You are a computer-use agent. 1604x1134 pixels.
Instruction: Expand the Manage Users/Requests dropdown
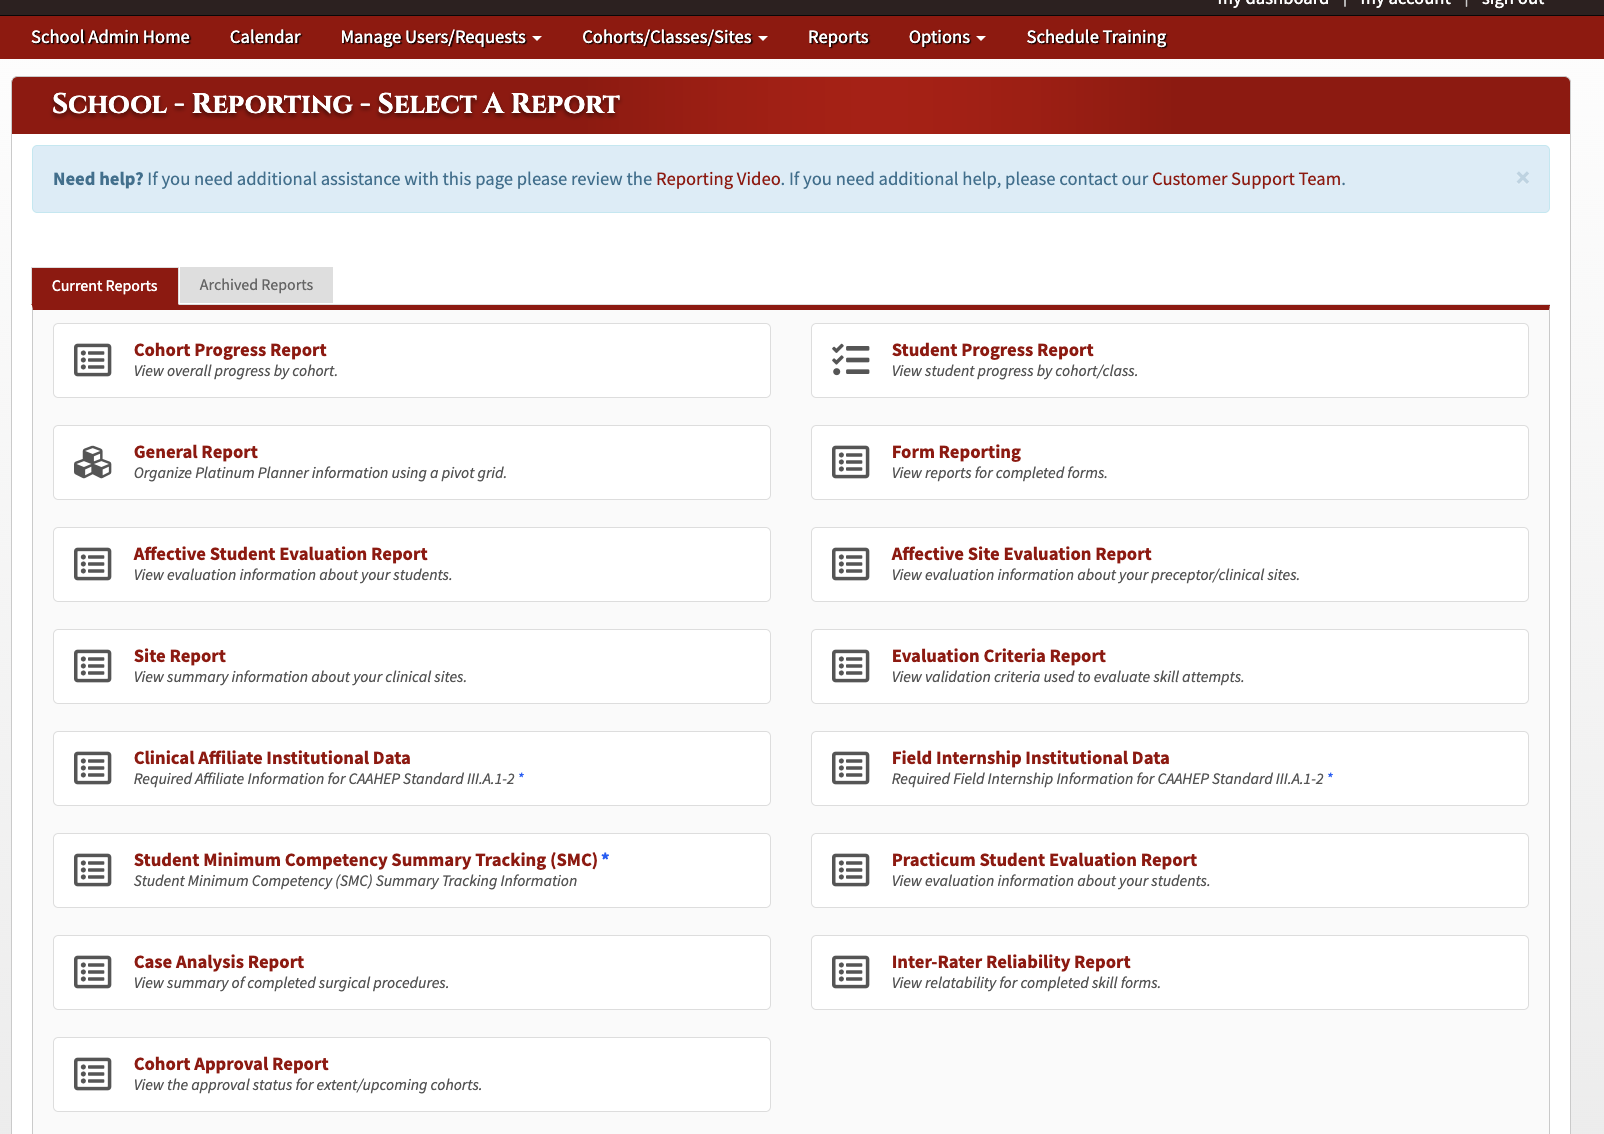(440, 37)
